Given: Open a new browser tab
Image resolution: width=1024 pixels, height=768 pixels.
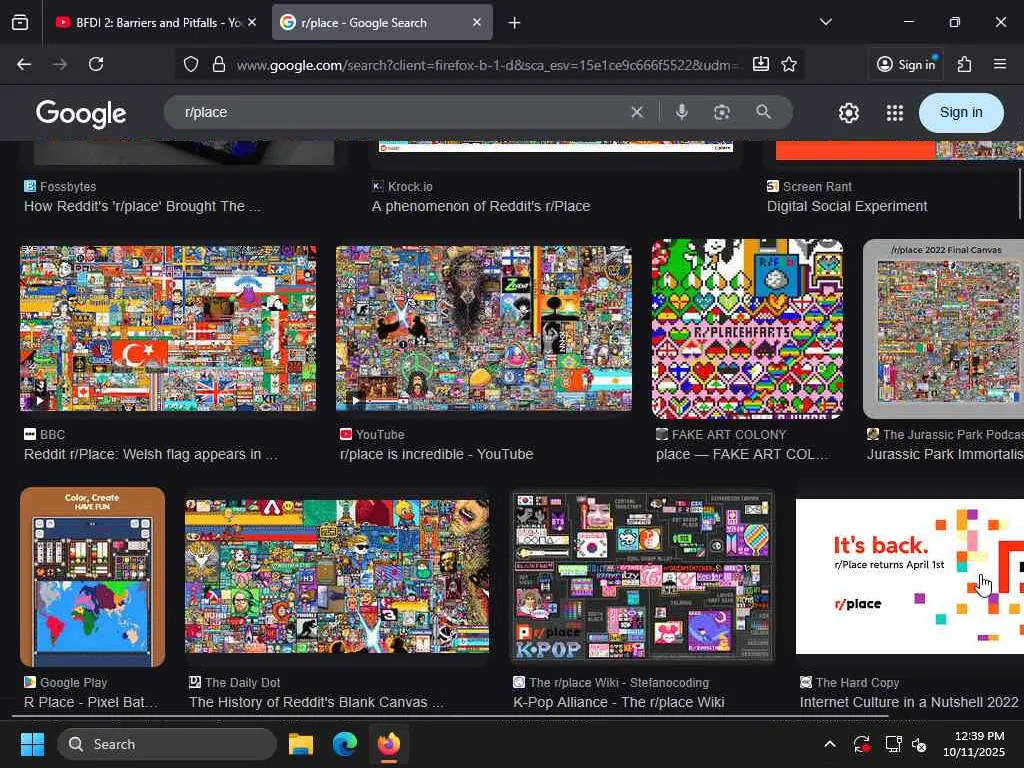Looking at the screenshot, I should [515, 23].
